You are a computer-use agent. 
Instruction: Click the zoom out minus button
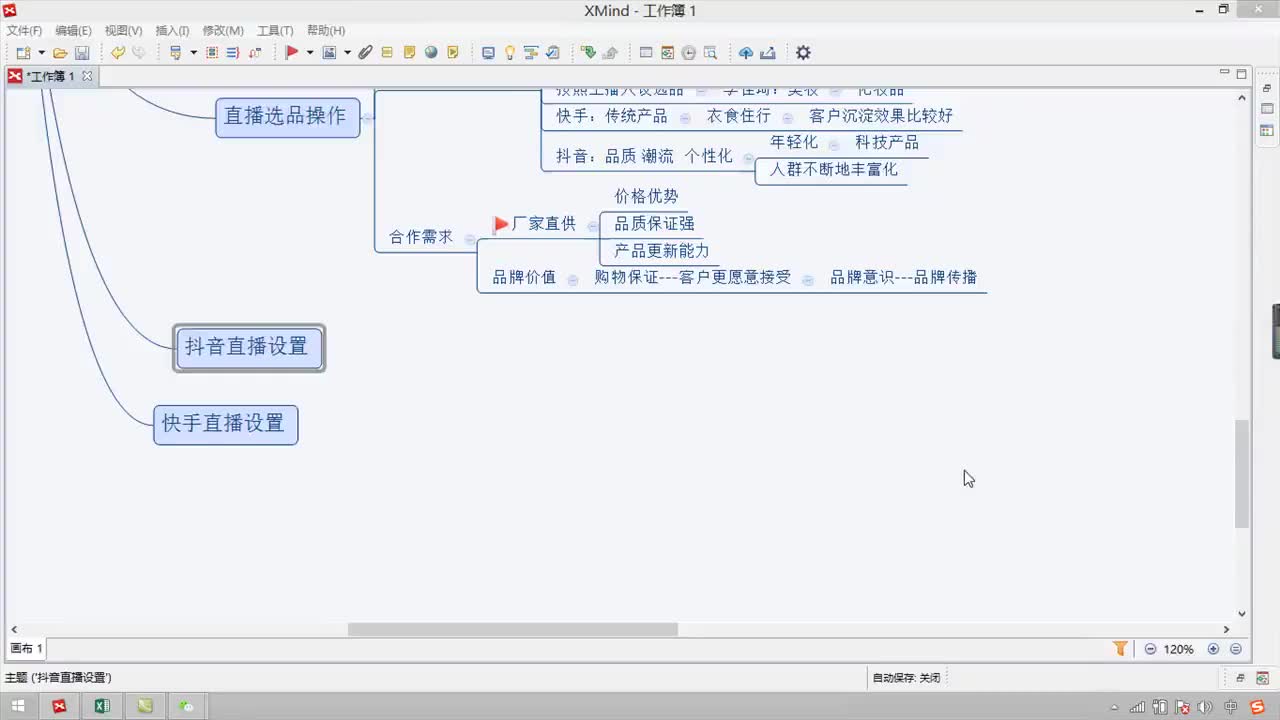click(x=1150, y=649)
